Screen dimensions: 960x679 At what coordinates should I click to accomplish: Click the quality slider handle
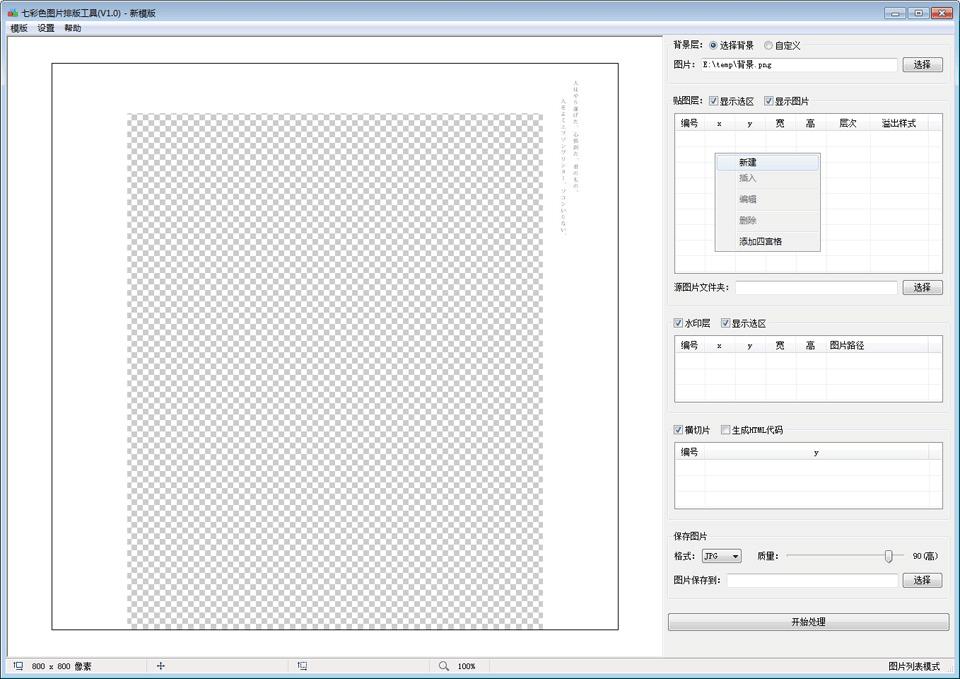(x=888, y=556)
